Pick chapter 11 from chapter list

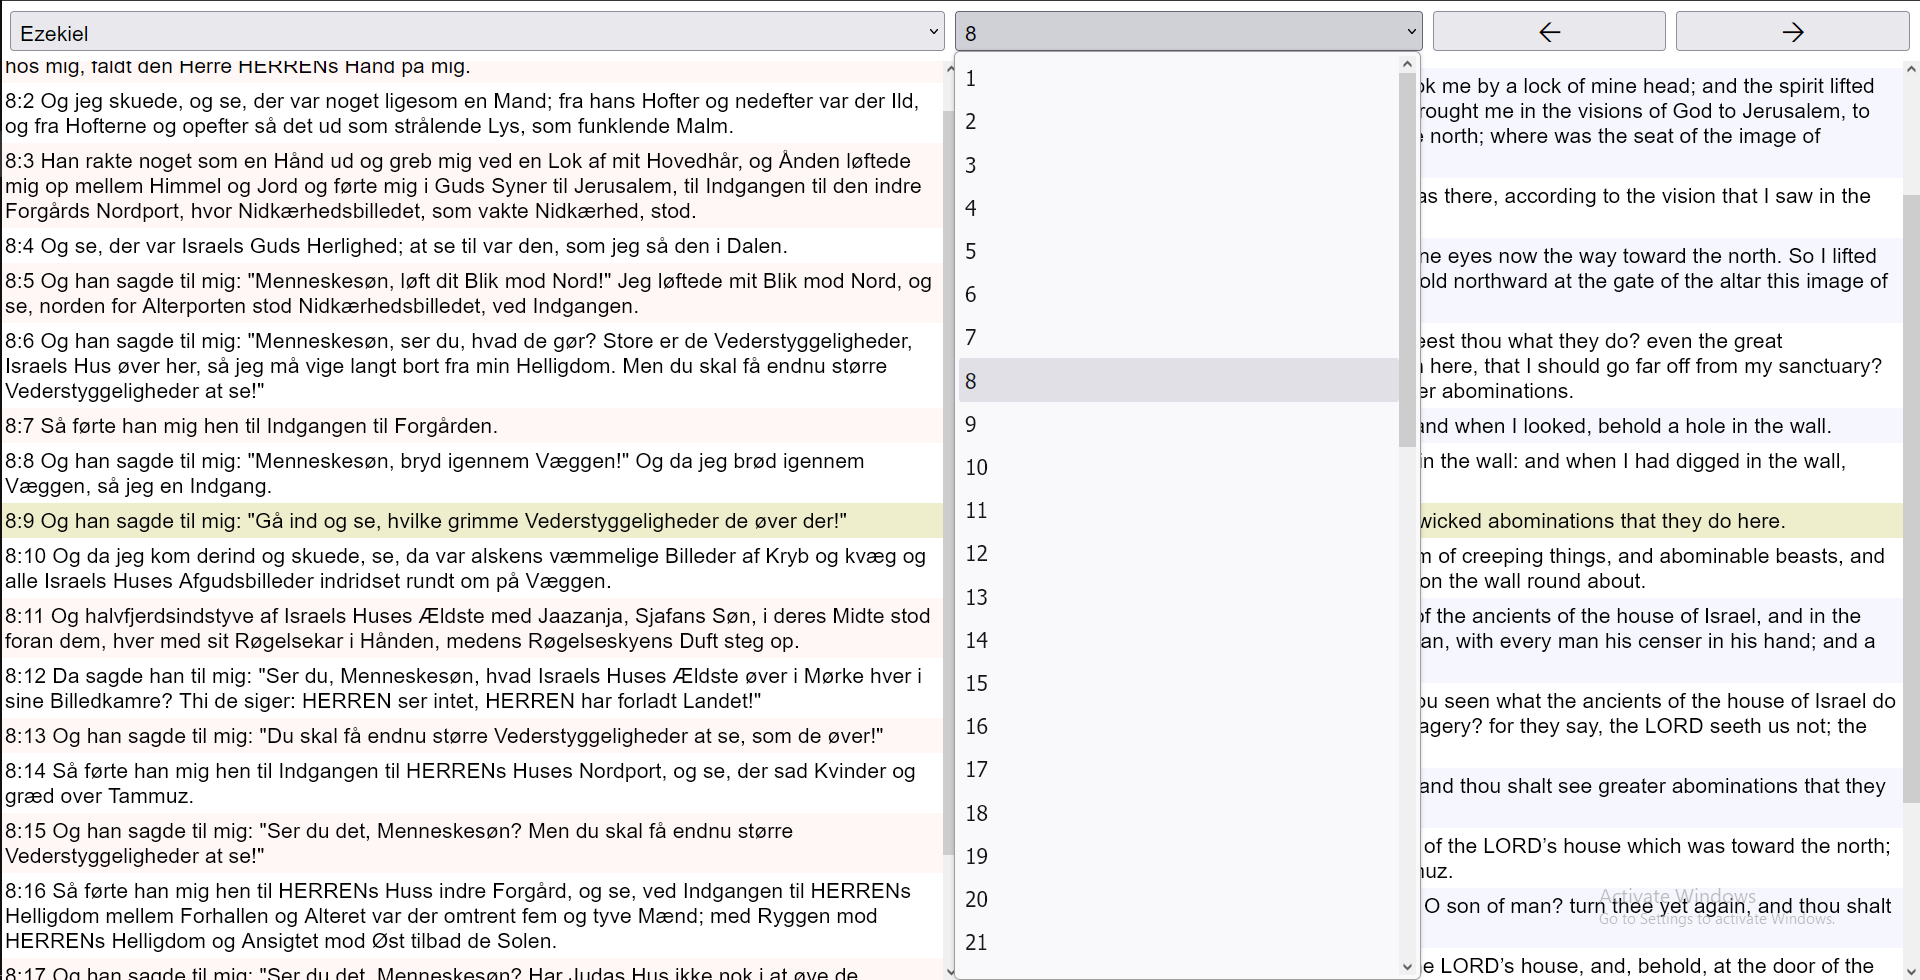point(1178,510)
